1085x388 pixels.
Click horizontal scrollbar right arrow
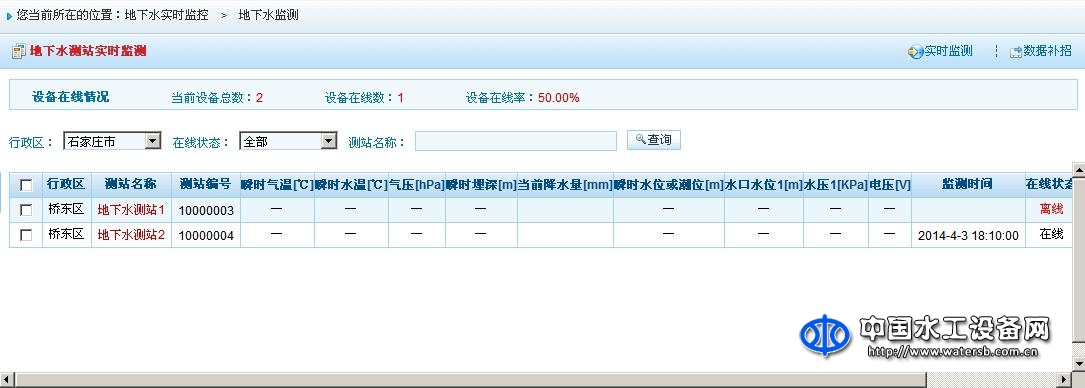[1064, 380]
